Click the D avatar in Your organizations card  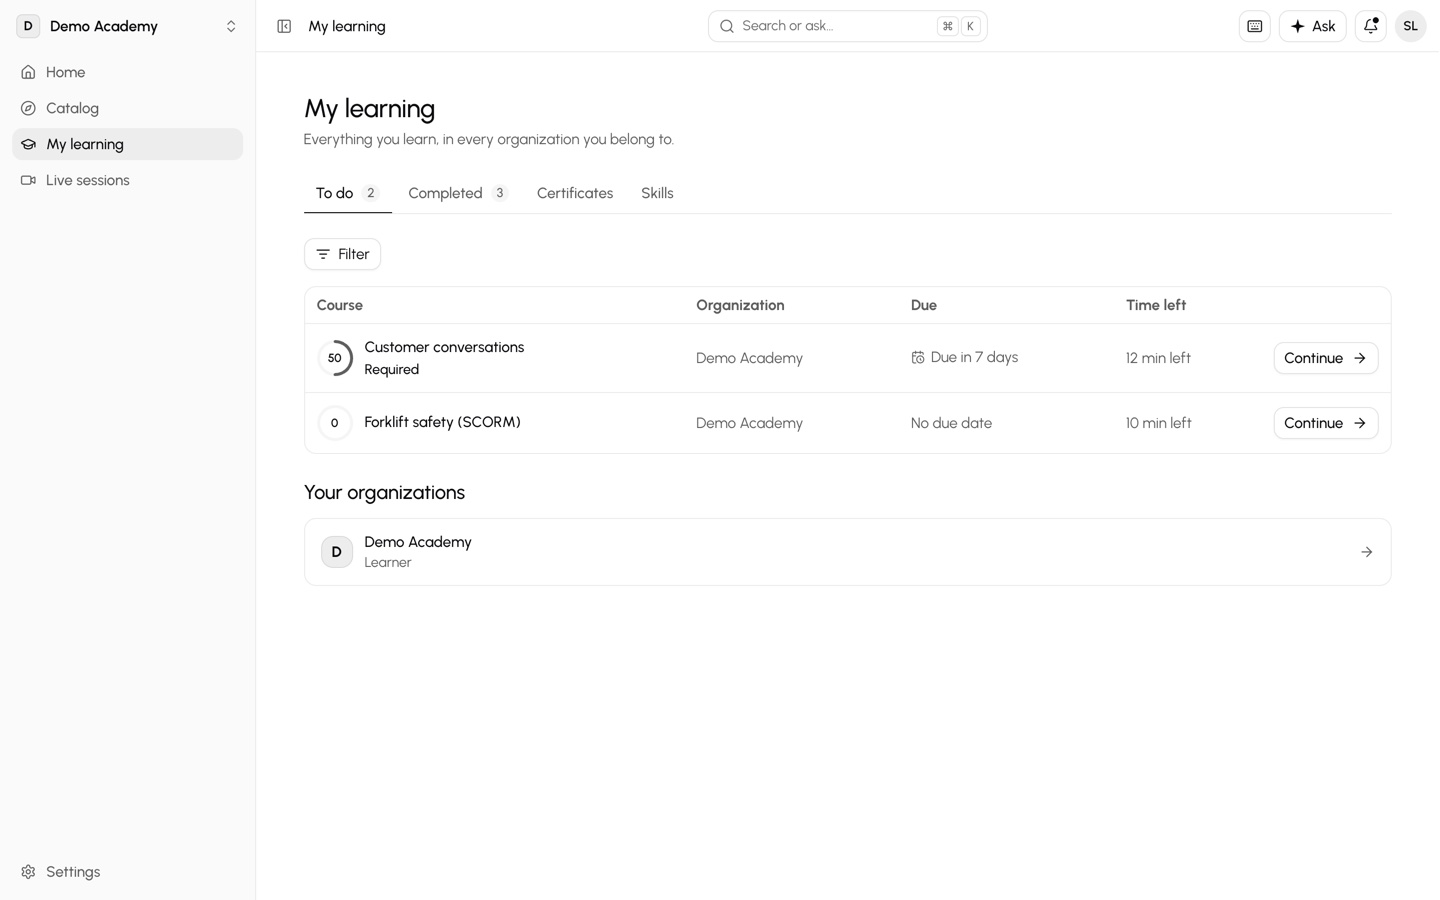click(x=337, y=552)
